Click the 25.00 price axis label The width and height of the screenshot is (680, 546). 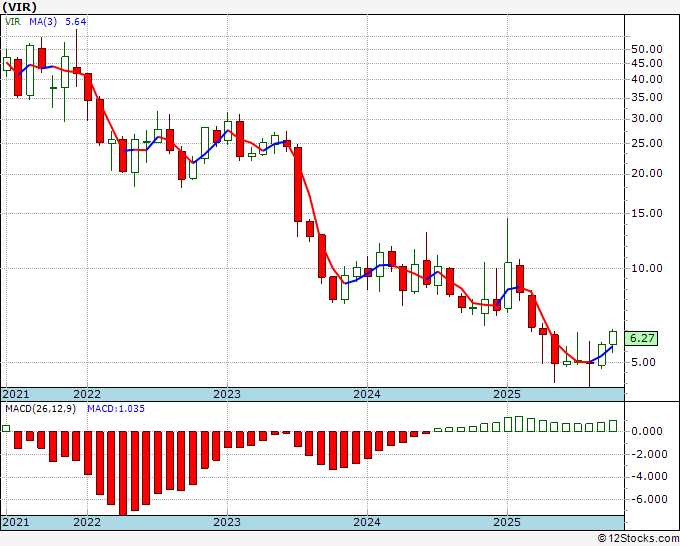point(647,144)
